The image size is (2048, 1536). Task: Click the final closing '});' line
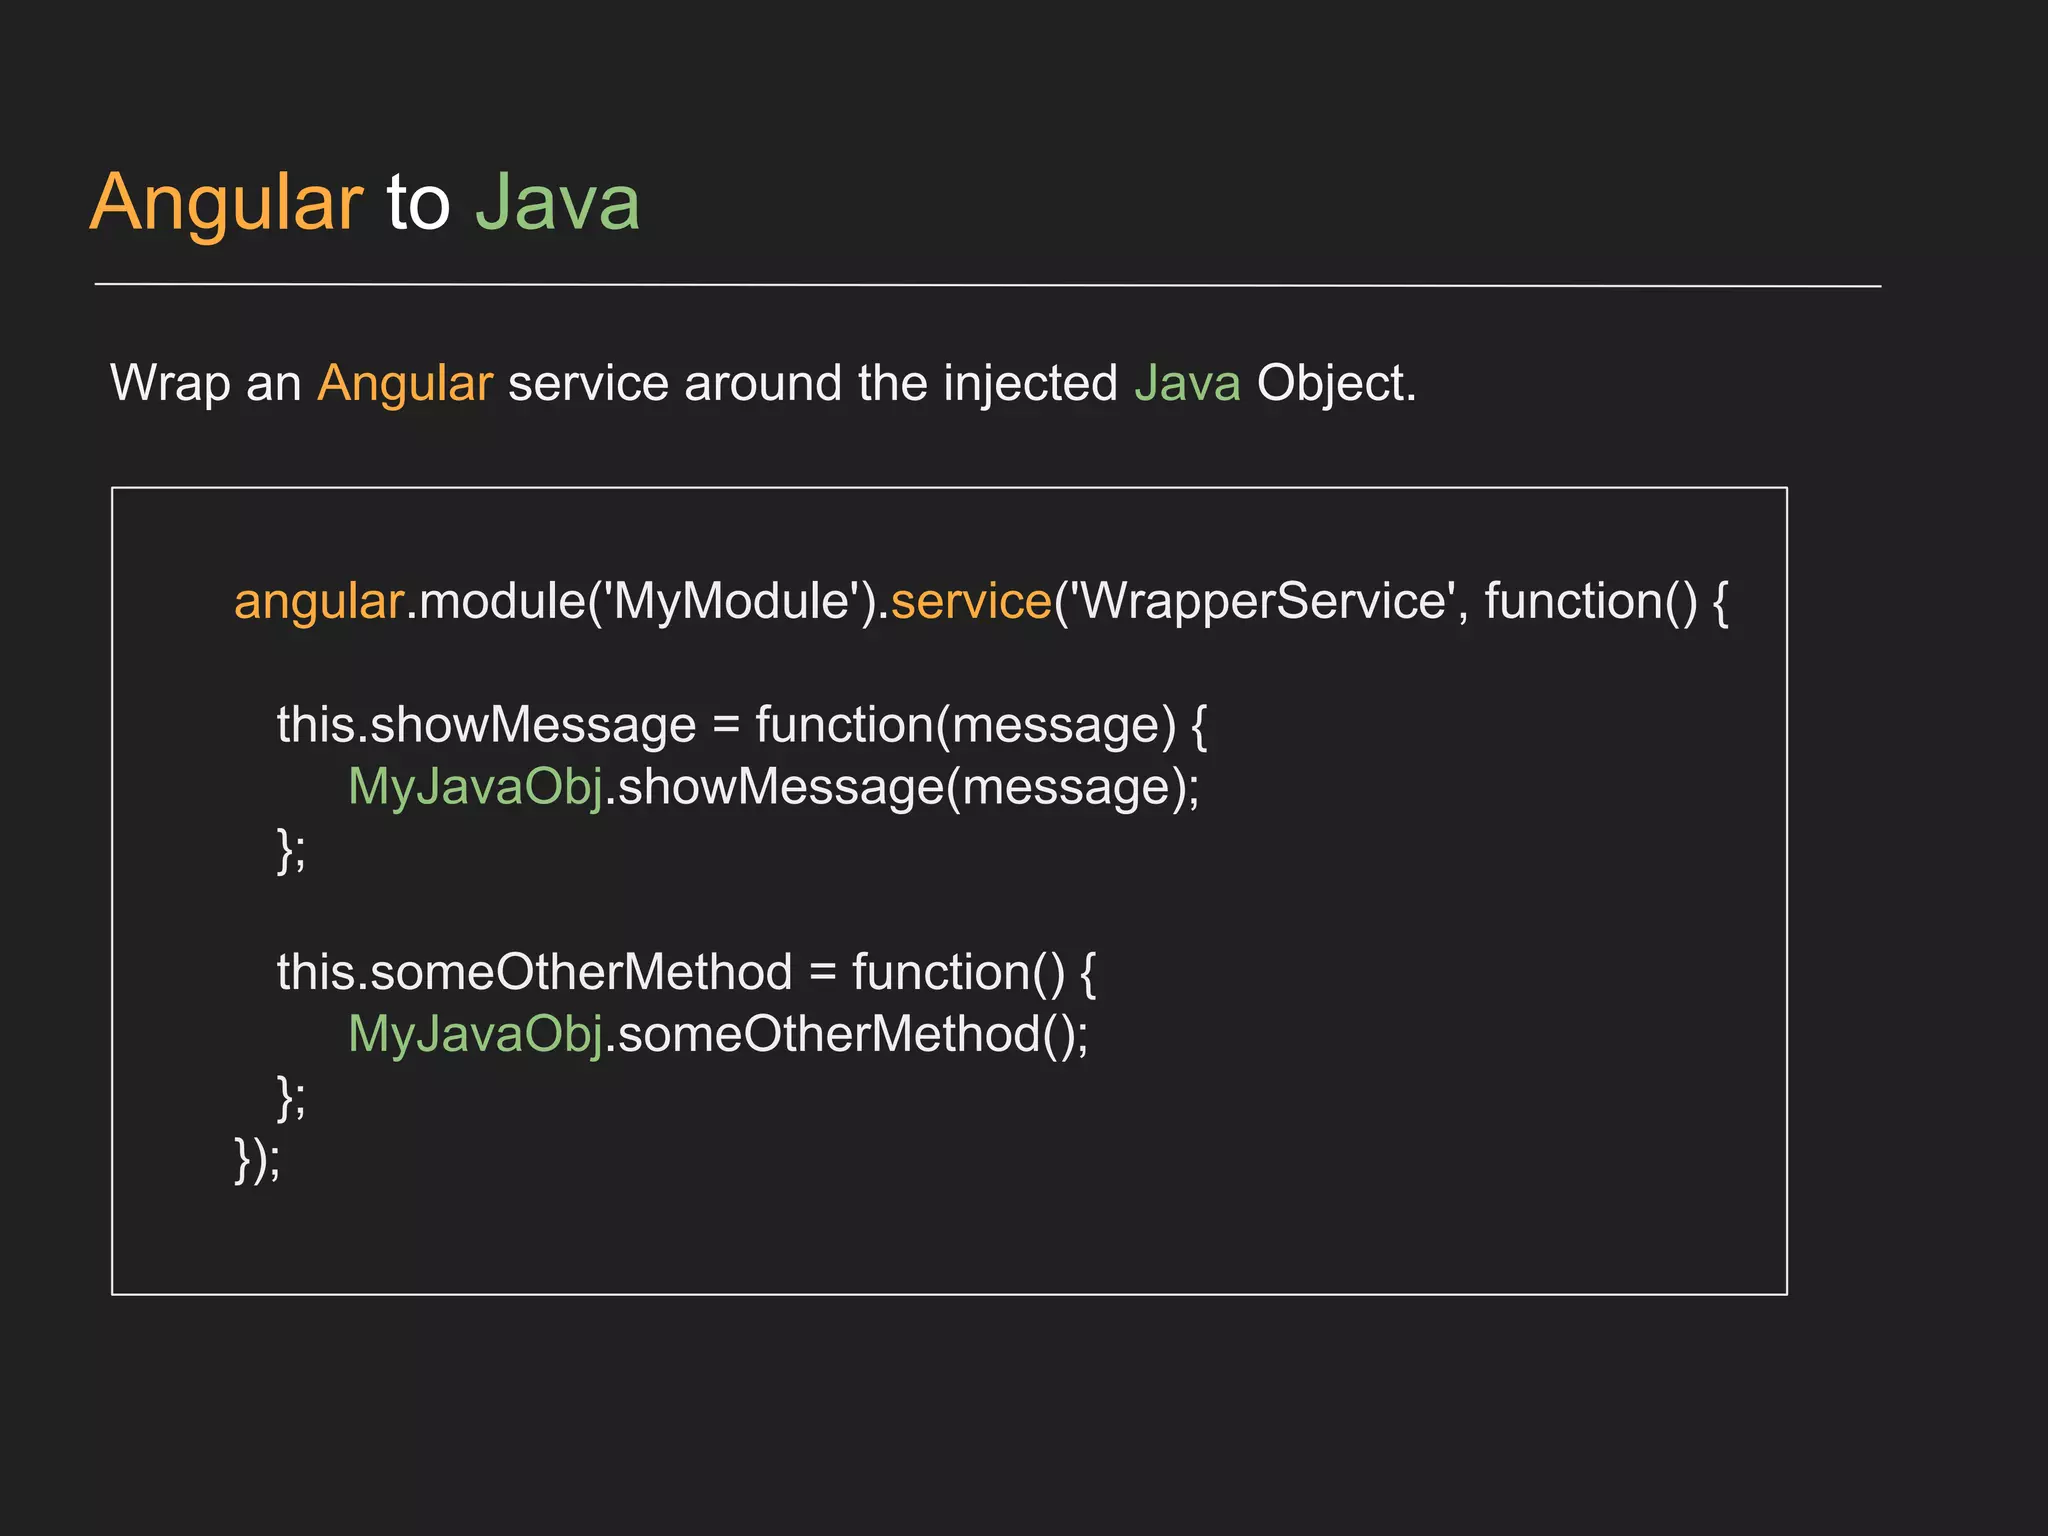pos(257,1160)
